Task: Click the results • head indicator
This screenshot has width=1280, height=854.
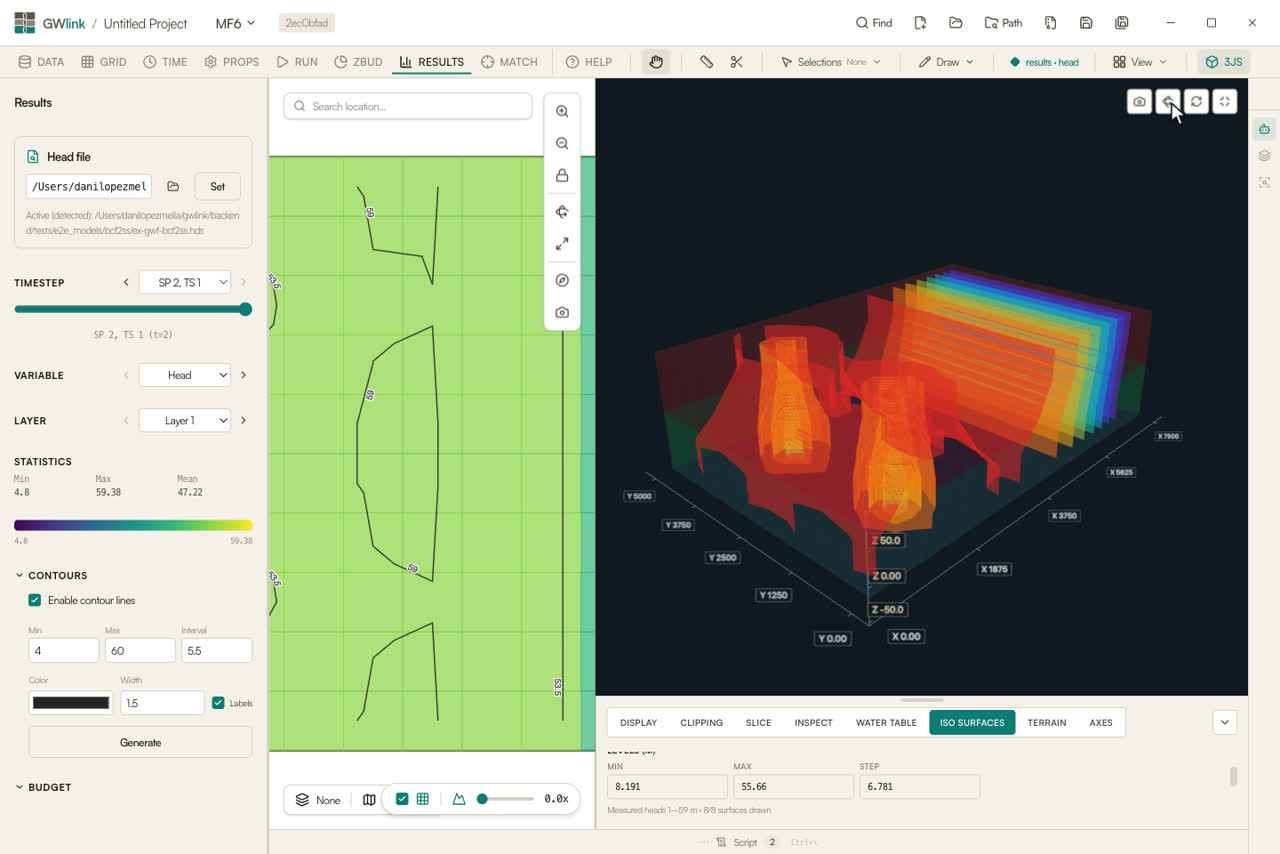Action: tap(1044, 62)
